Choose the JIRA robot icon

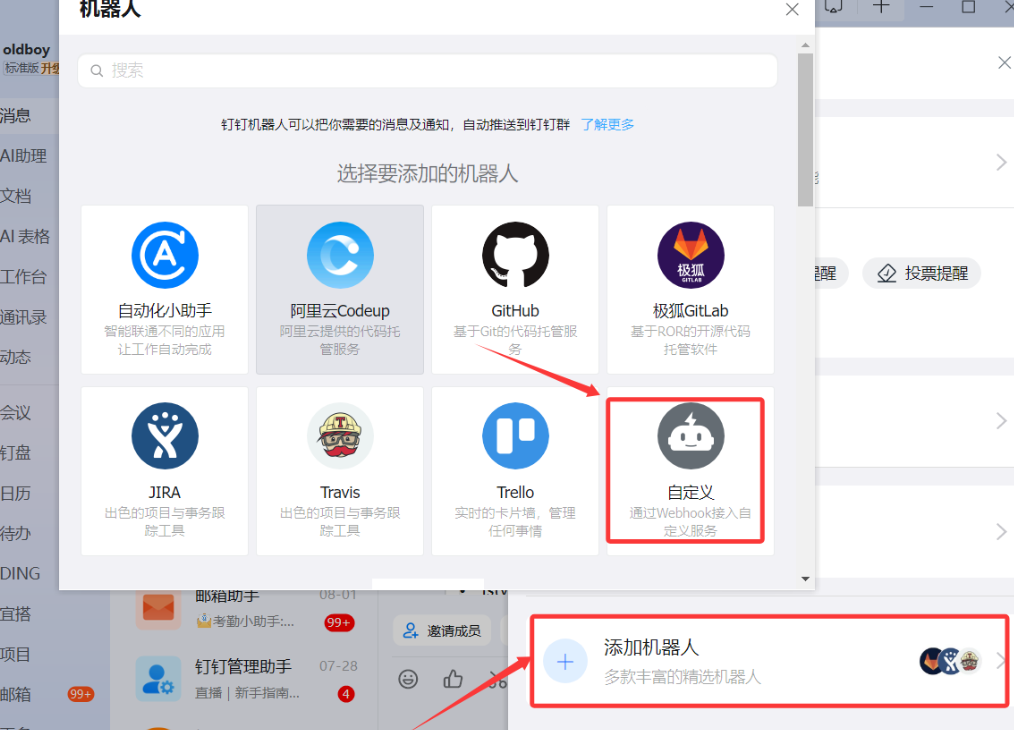click(x=165, y=436)
